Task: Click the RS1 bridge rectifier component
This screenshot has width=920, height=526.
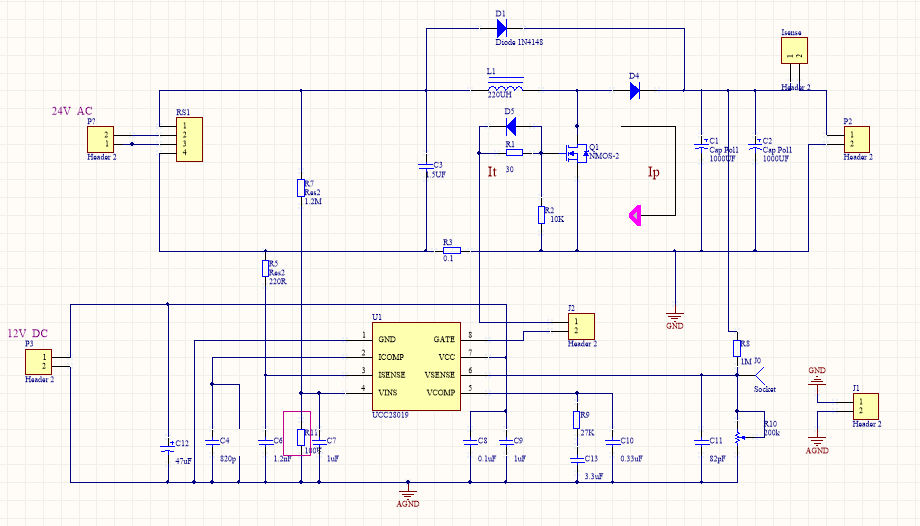Action: 190,139
